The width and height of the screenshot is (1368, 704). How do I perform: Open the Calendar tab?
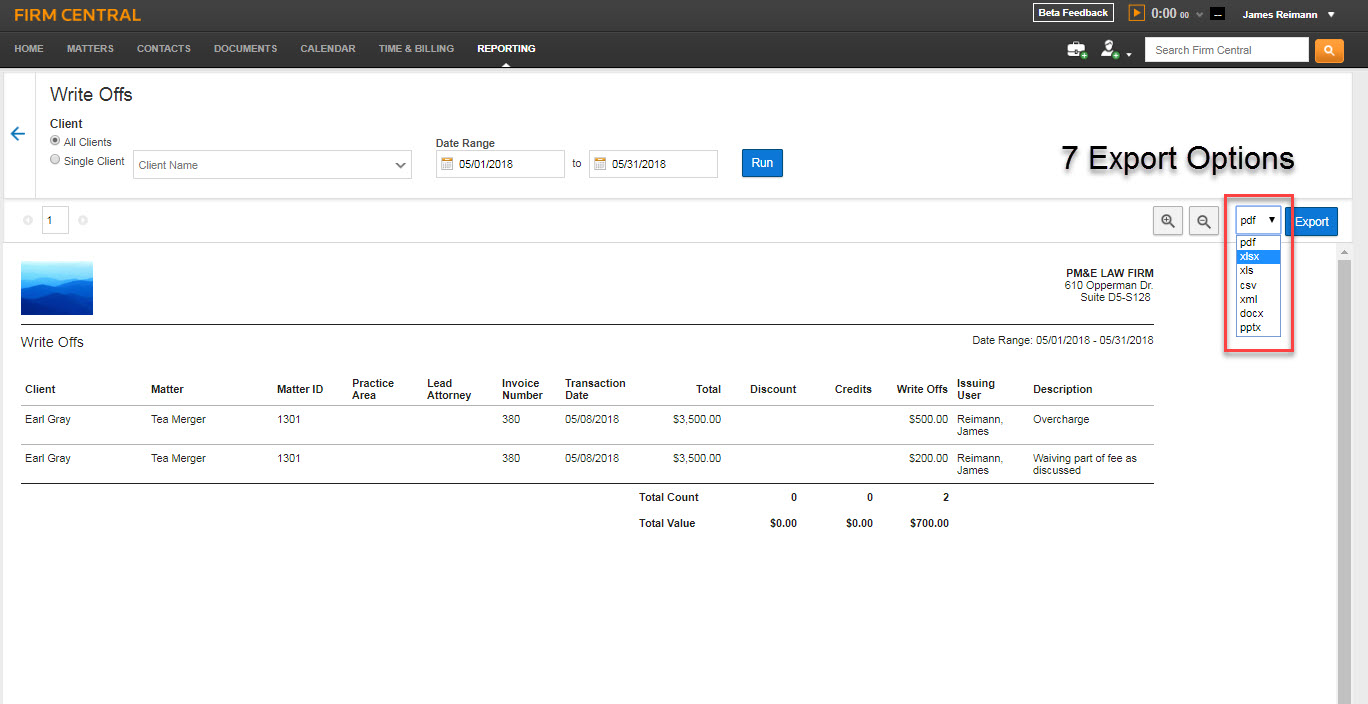328,49
